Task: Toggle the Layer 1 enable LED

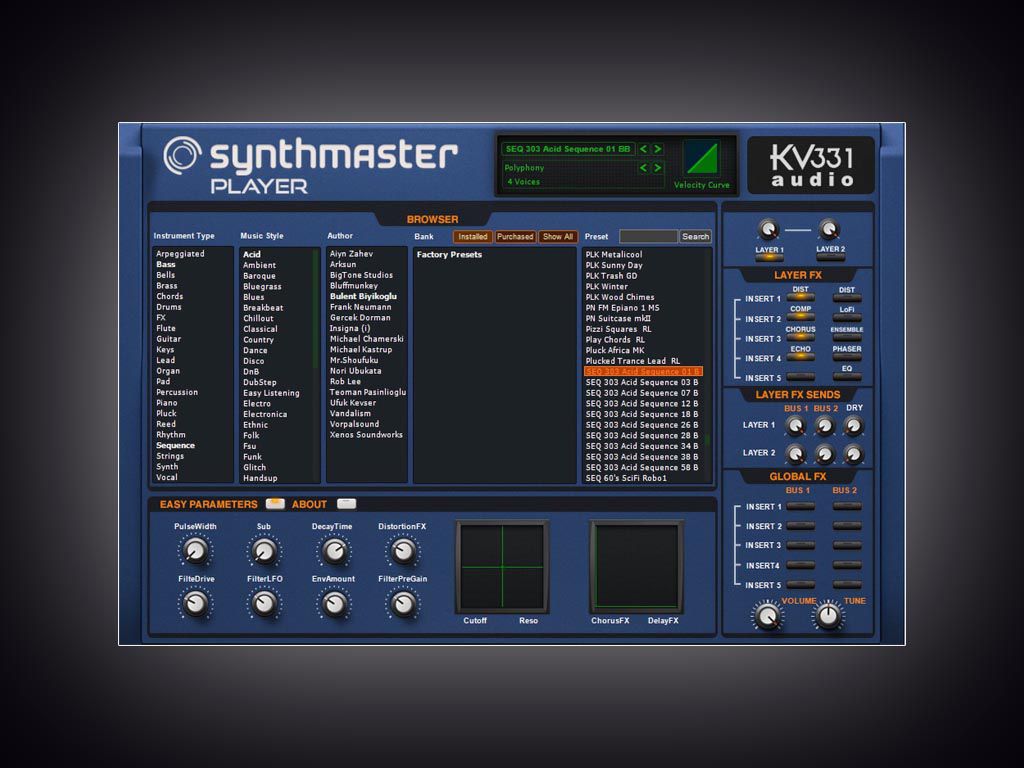Action: click(769, 257)
